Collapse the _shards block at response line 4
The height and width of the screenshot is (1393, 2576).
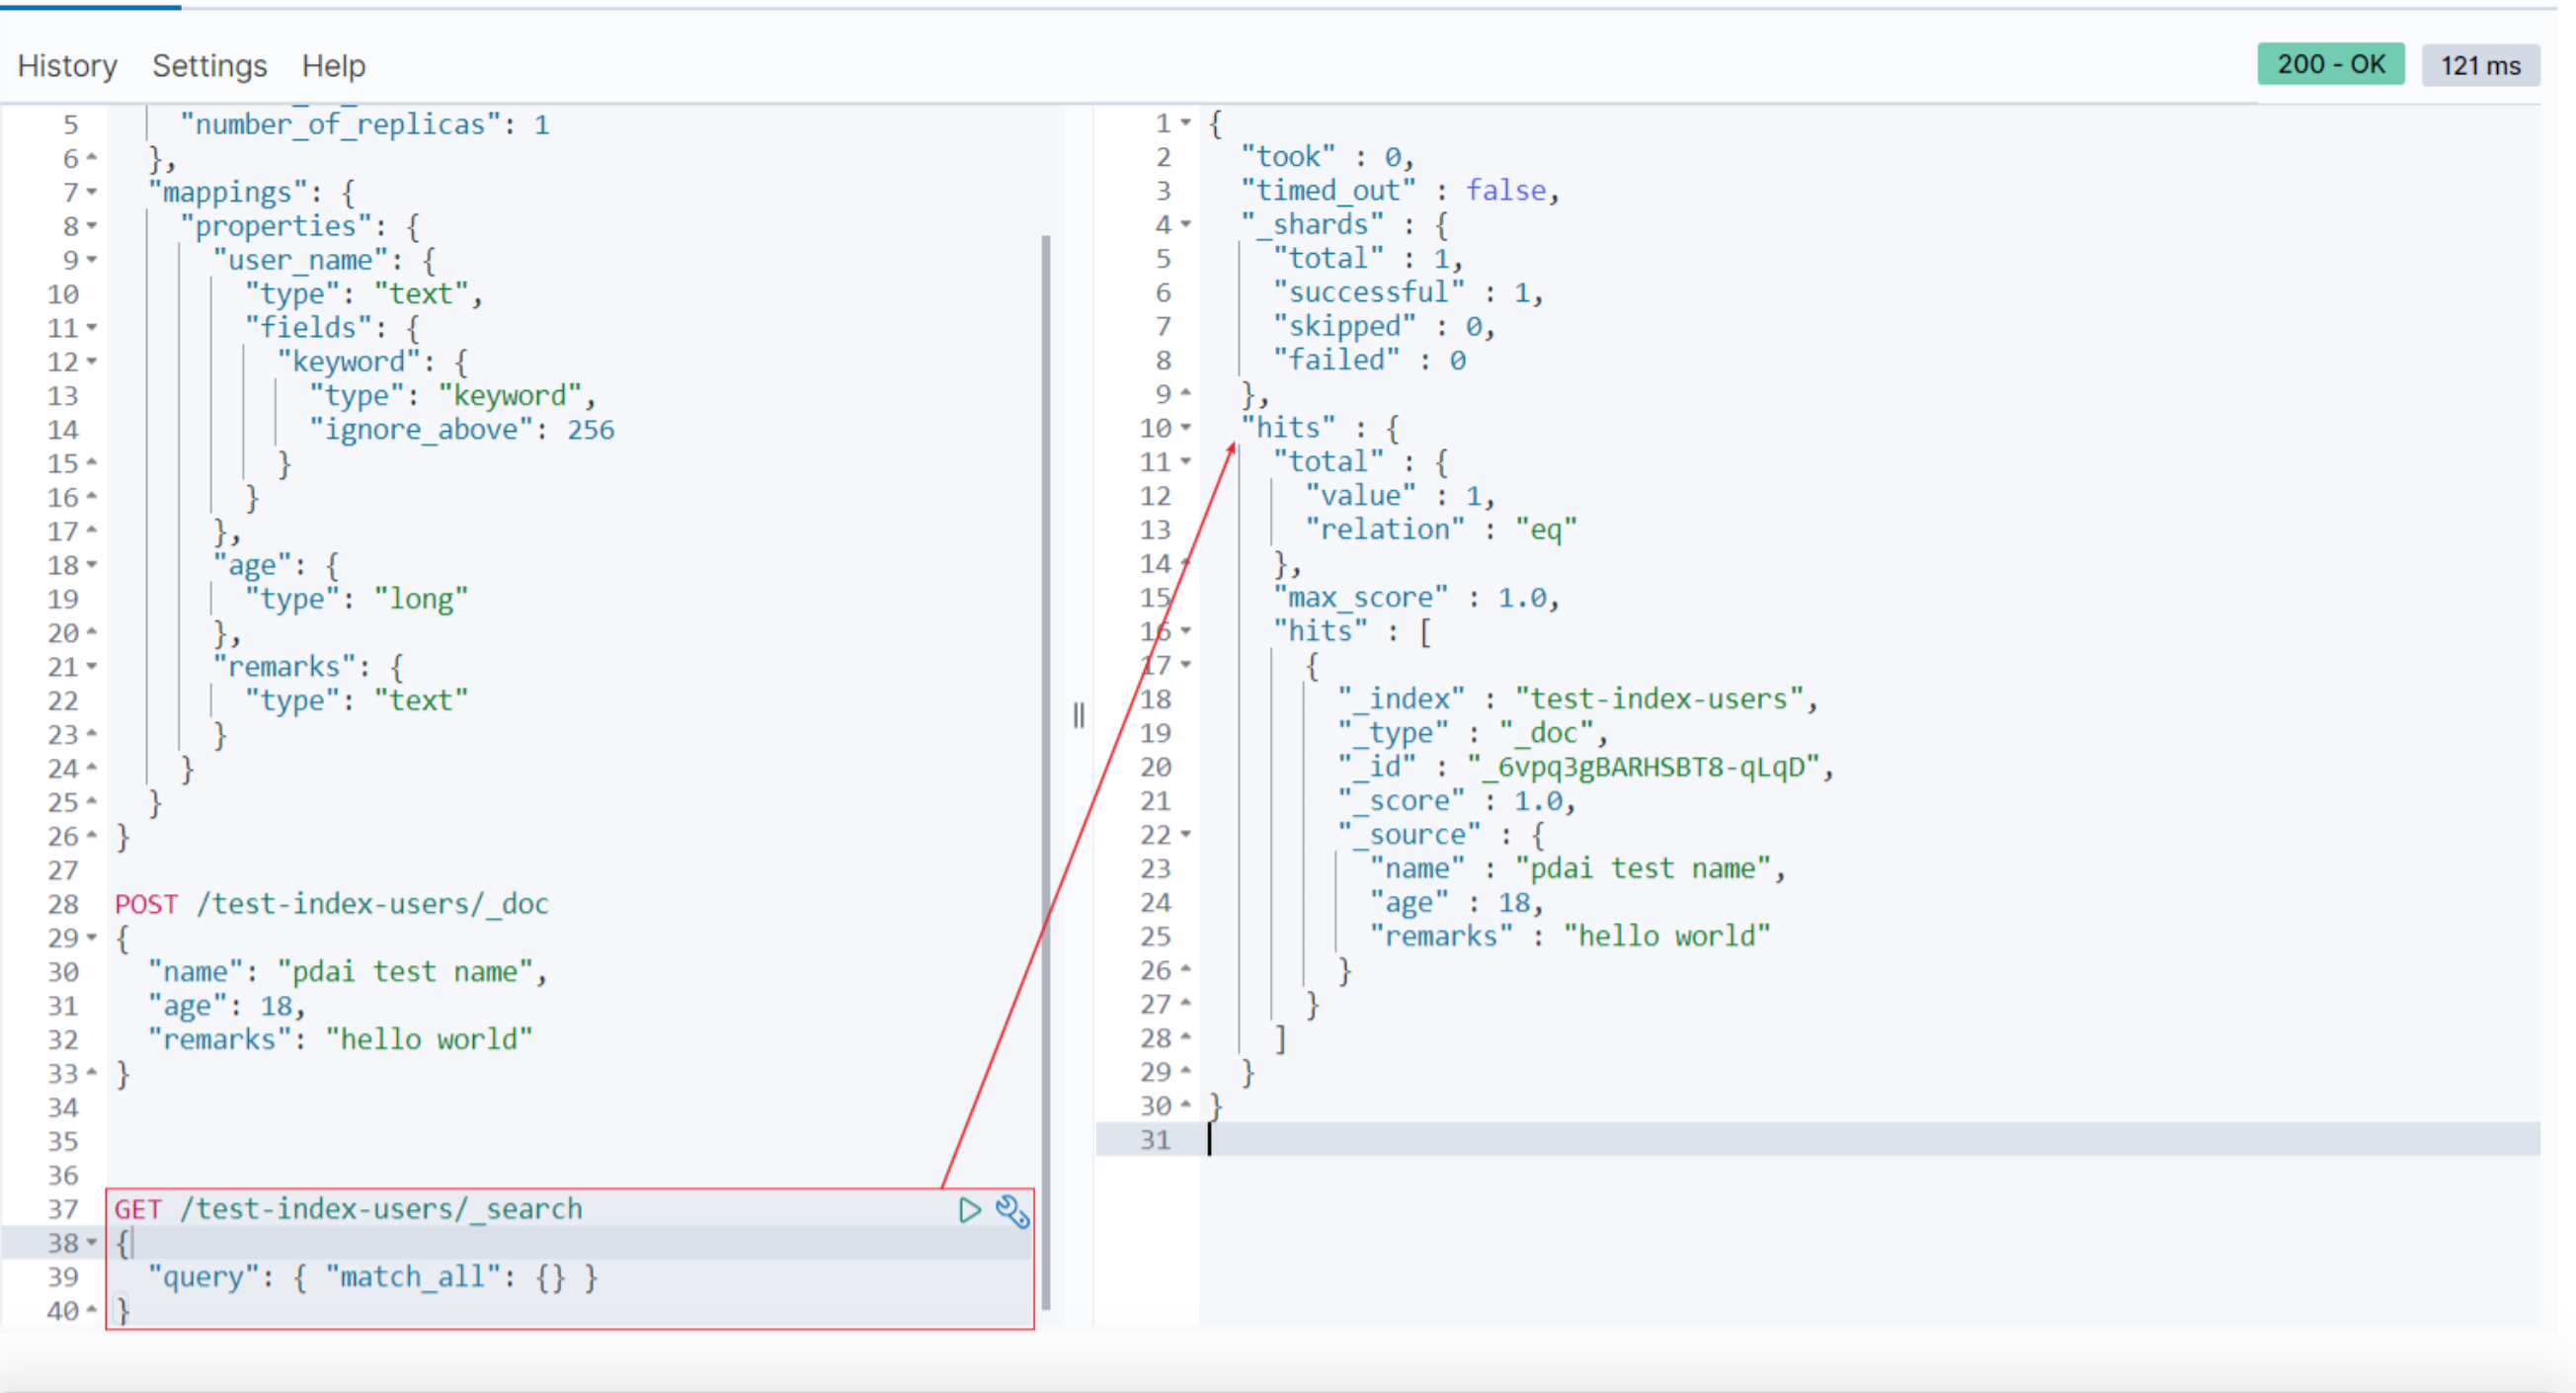(1186, 224)
